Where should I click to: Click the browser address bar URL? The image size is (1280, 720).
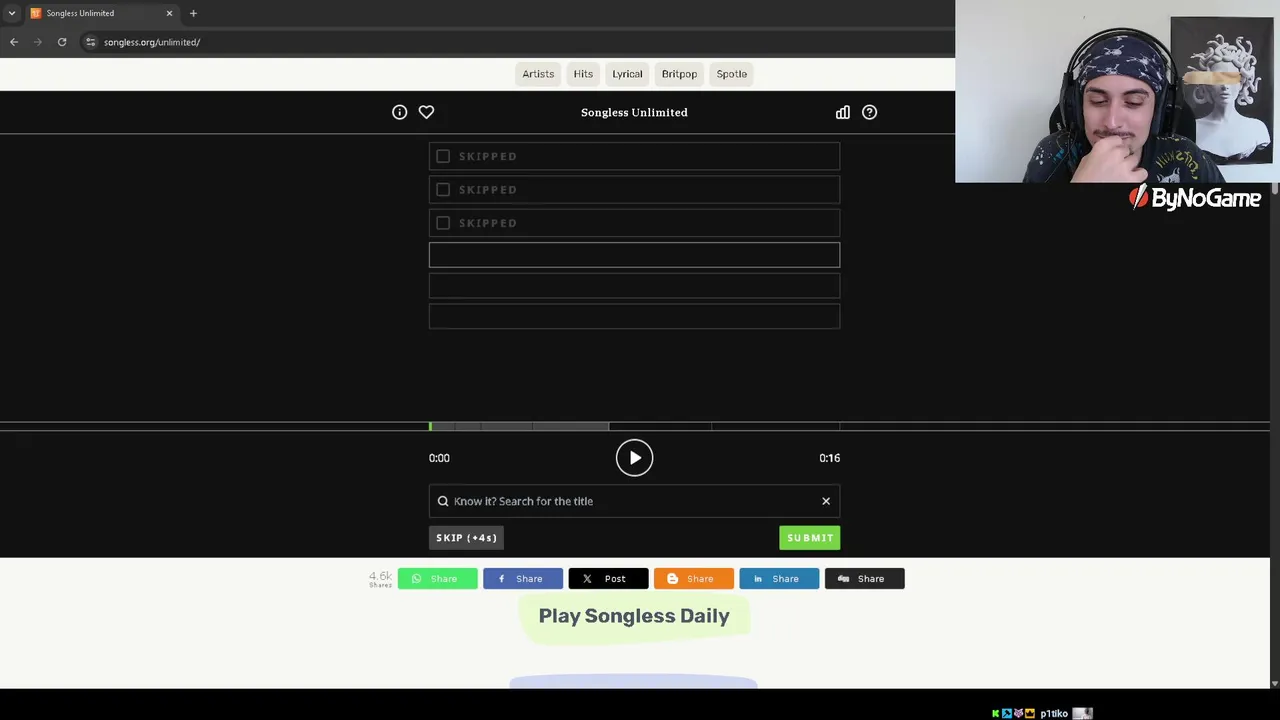[152, 42]
